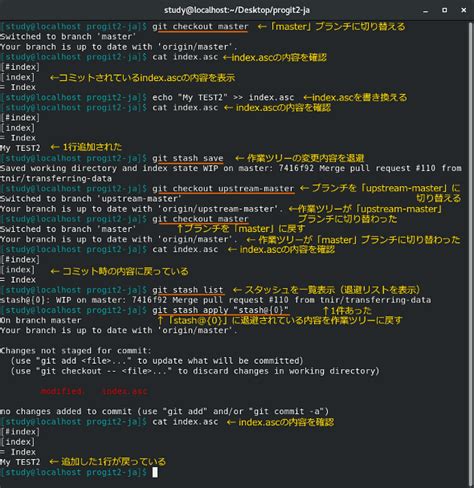474x488 pixels.
Task: Click the line mentioning 'origin/upstream-master'
Action: coord(142,209)
